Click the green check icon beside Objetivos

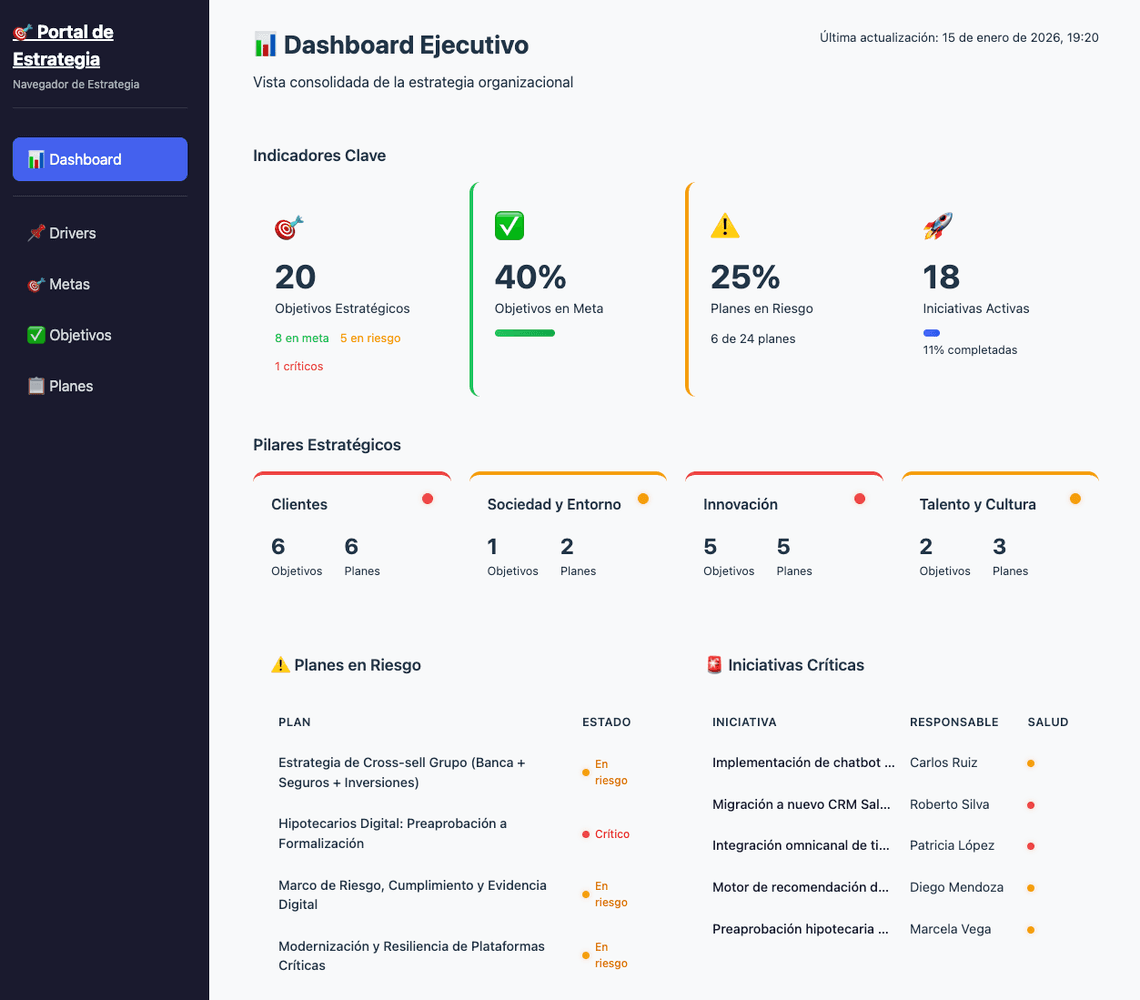(x=36, y=335)
